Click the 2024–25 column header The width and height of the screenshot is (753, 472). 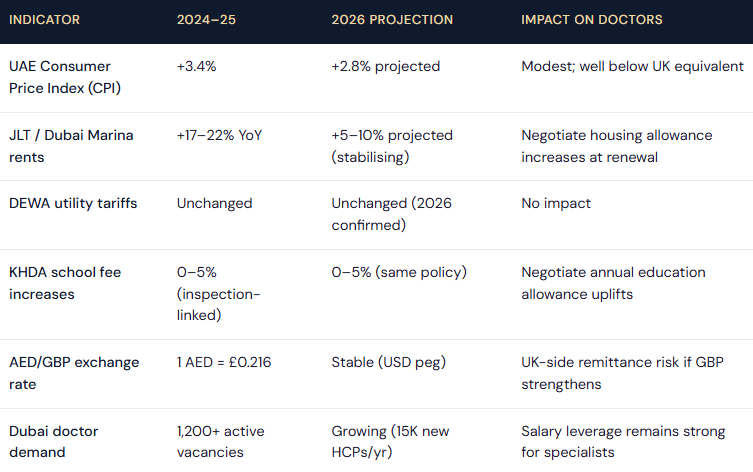point(206,20)
